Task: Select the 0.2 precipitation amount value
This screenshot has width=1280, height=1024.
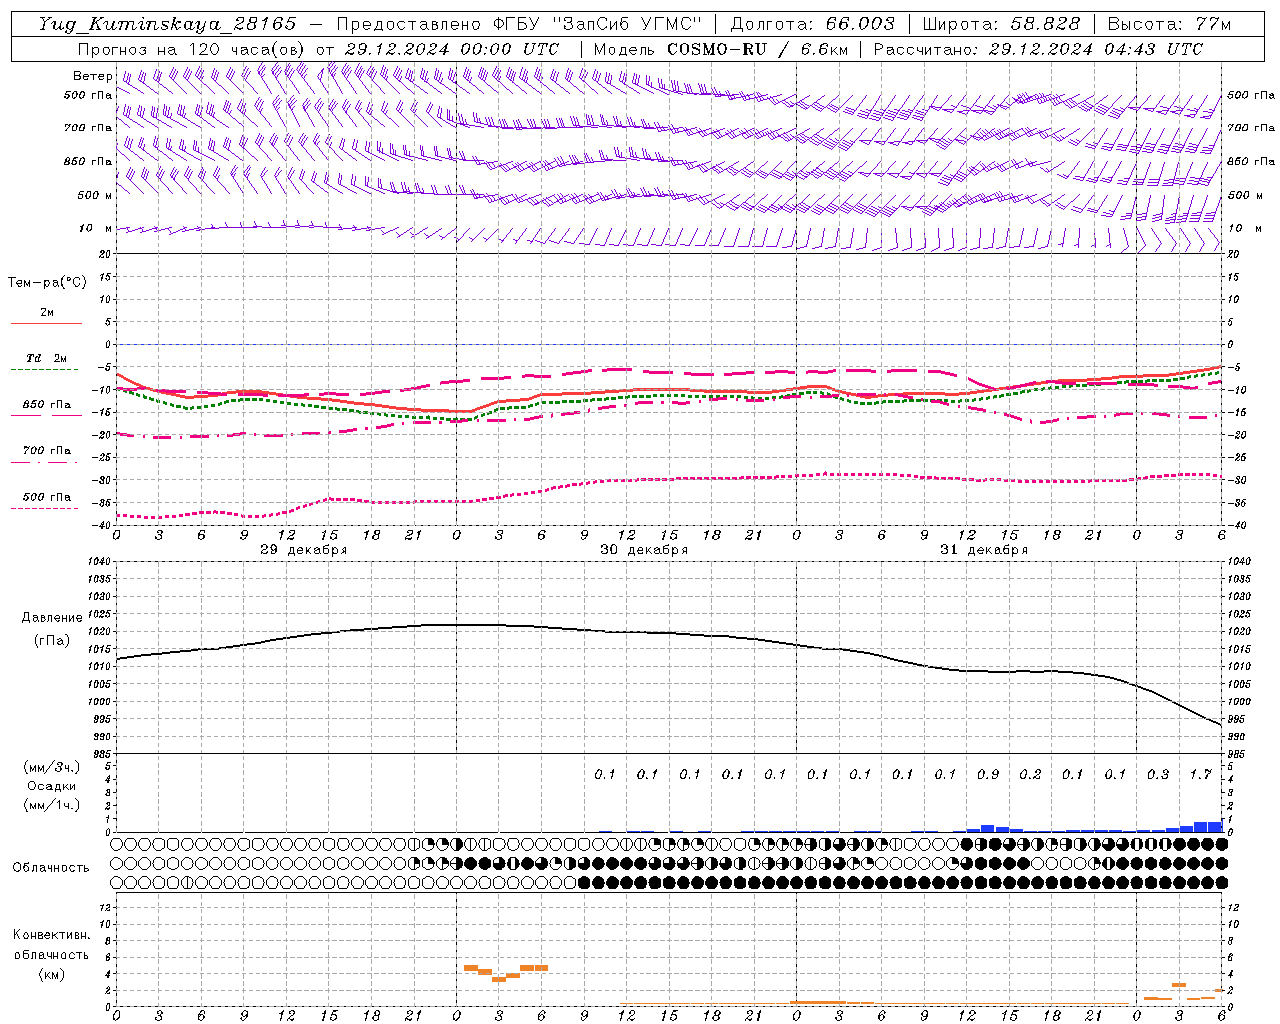Action: [x=1031, y=774]
